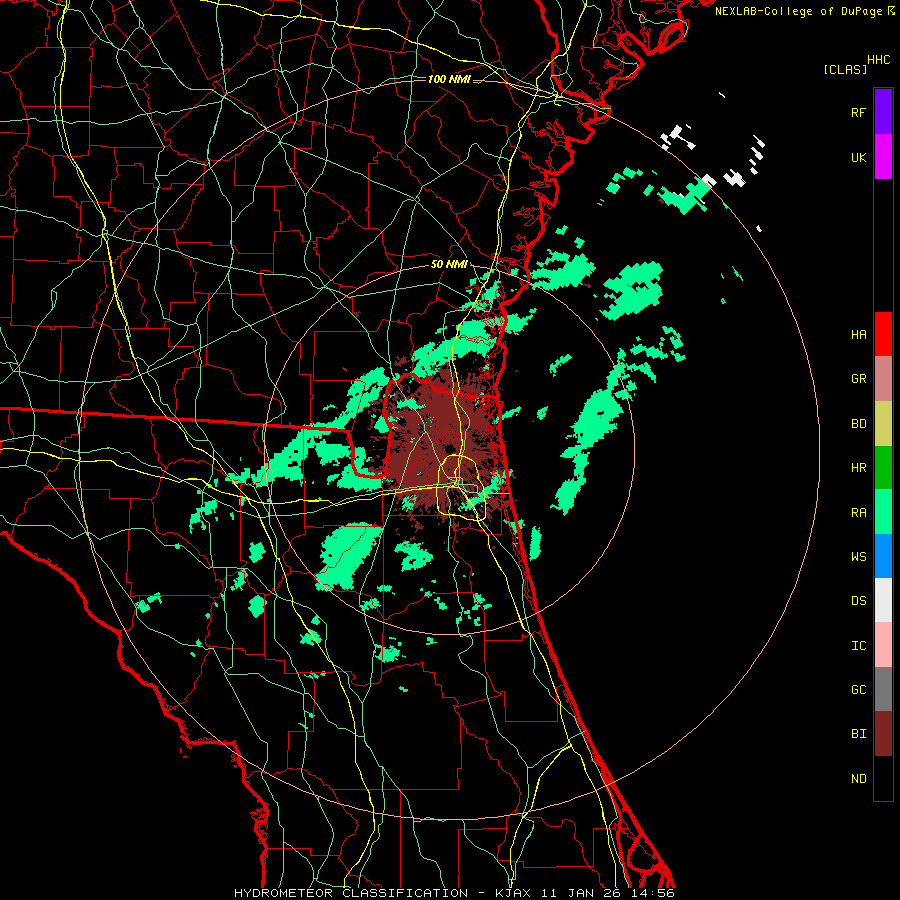Pick the olive-yellow BD legend swatch
Screen dimensions: 900x900
pyautogui.click(x=883, y=424)
